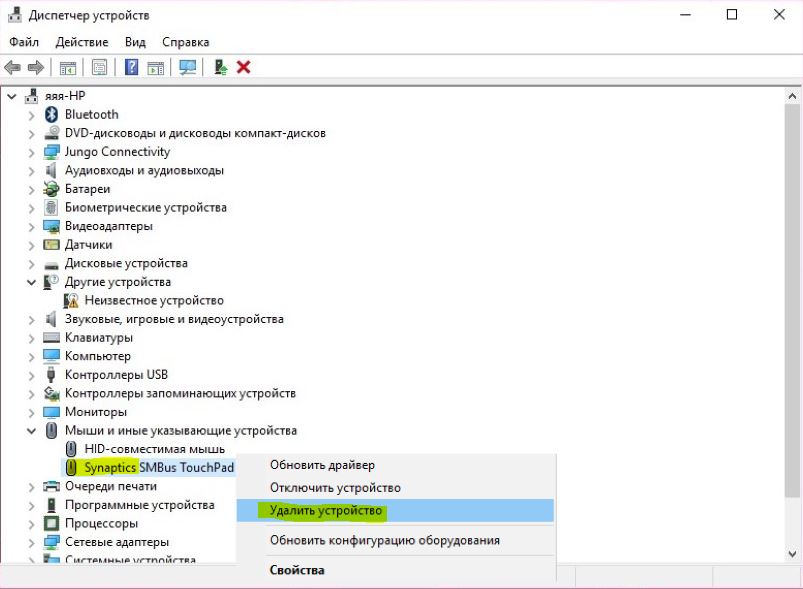The width and height of the screenshot is (803, 589).
Task: Choose Обновить драйвер in context menu
Action: (x=395, y=465)
